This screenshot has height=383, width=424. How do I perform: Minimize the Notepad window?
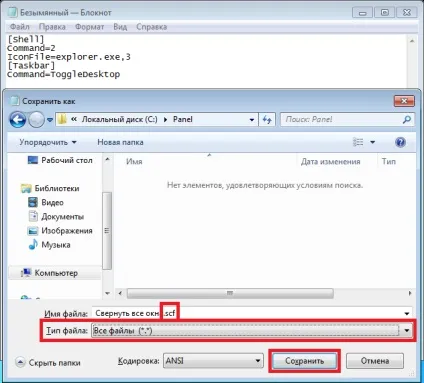pos(363,13)
